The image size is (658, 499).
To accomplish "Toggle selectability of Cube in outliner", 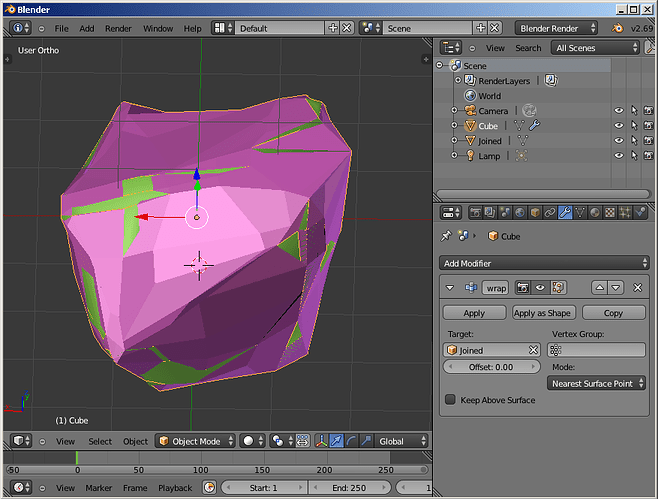I will 634,125.
